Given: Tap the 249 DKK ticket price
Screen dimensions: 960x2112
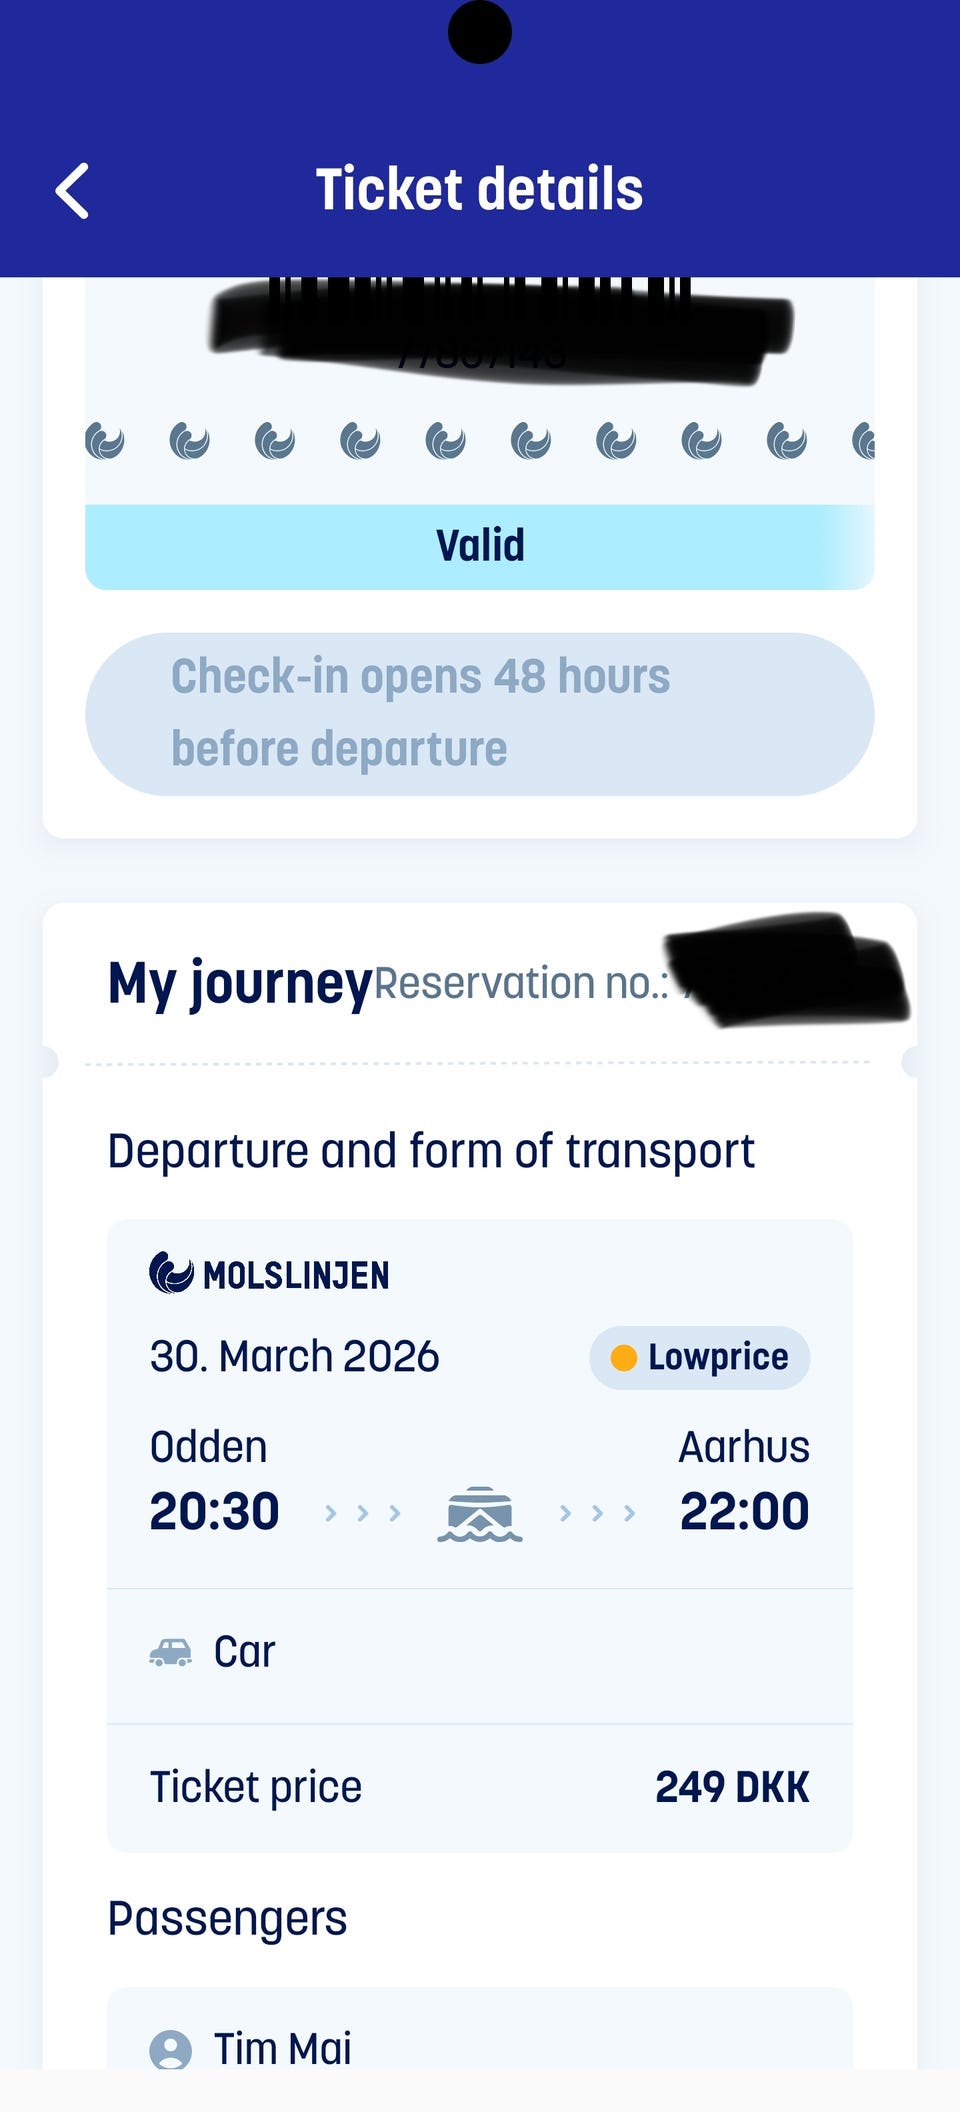Looking at the screenshot, I should tap(732, 1787).
